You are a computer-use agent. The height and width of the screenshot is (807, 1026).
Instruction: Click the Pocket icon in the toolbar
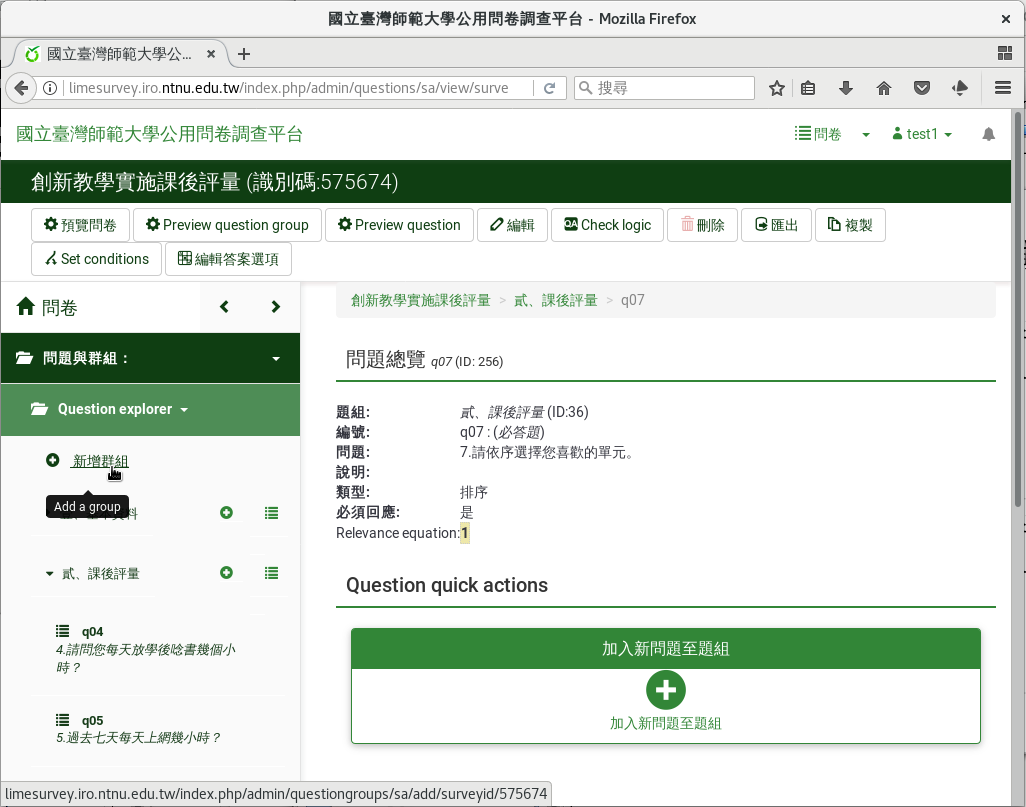(x=922, y=88)
